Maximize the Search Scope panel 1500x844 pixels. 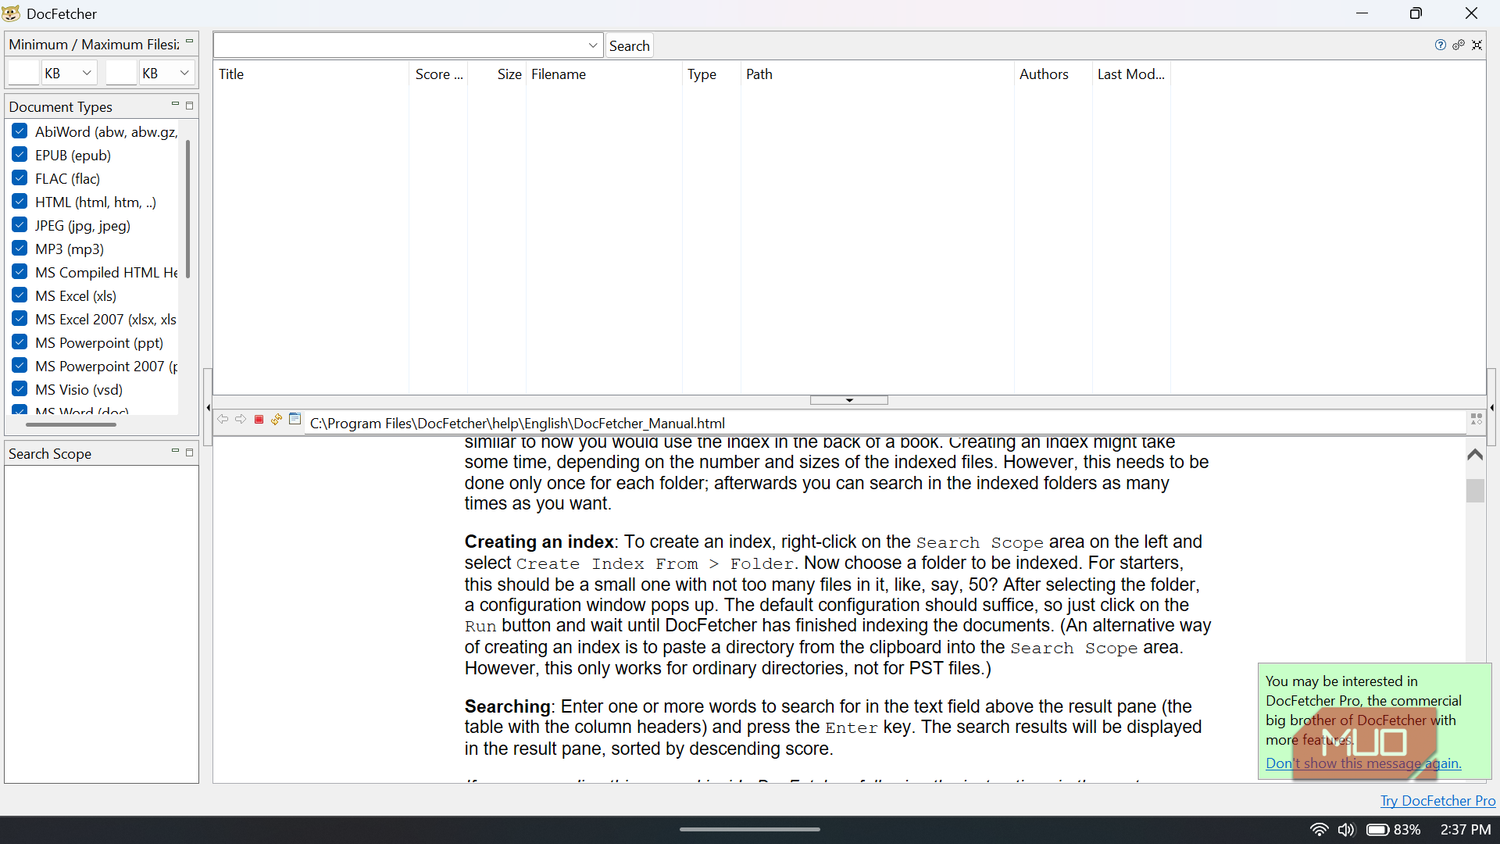pos(189,452)
